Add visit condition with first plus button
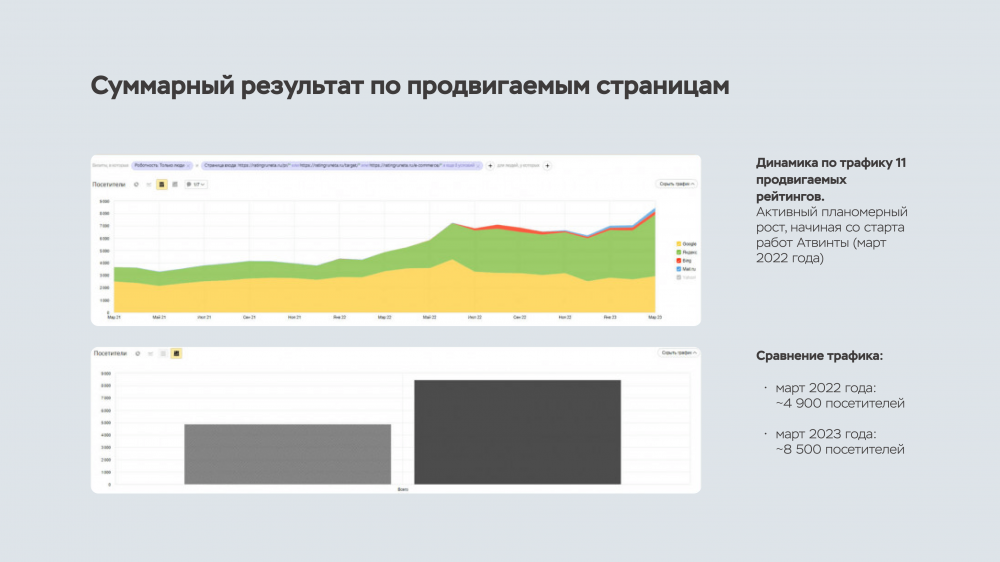This screenshot has width=1000, height=562. (490, 166)
